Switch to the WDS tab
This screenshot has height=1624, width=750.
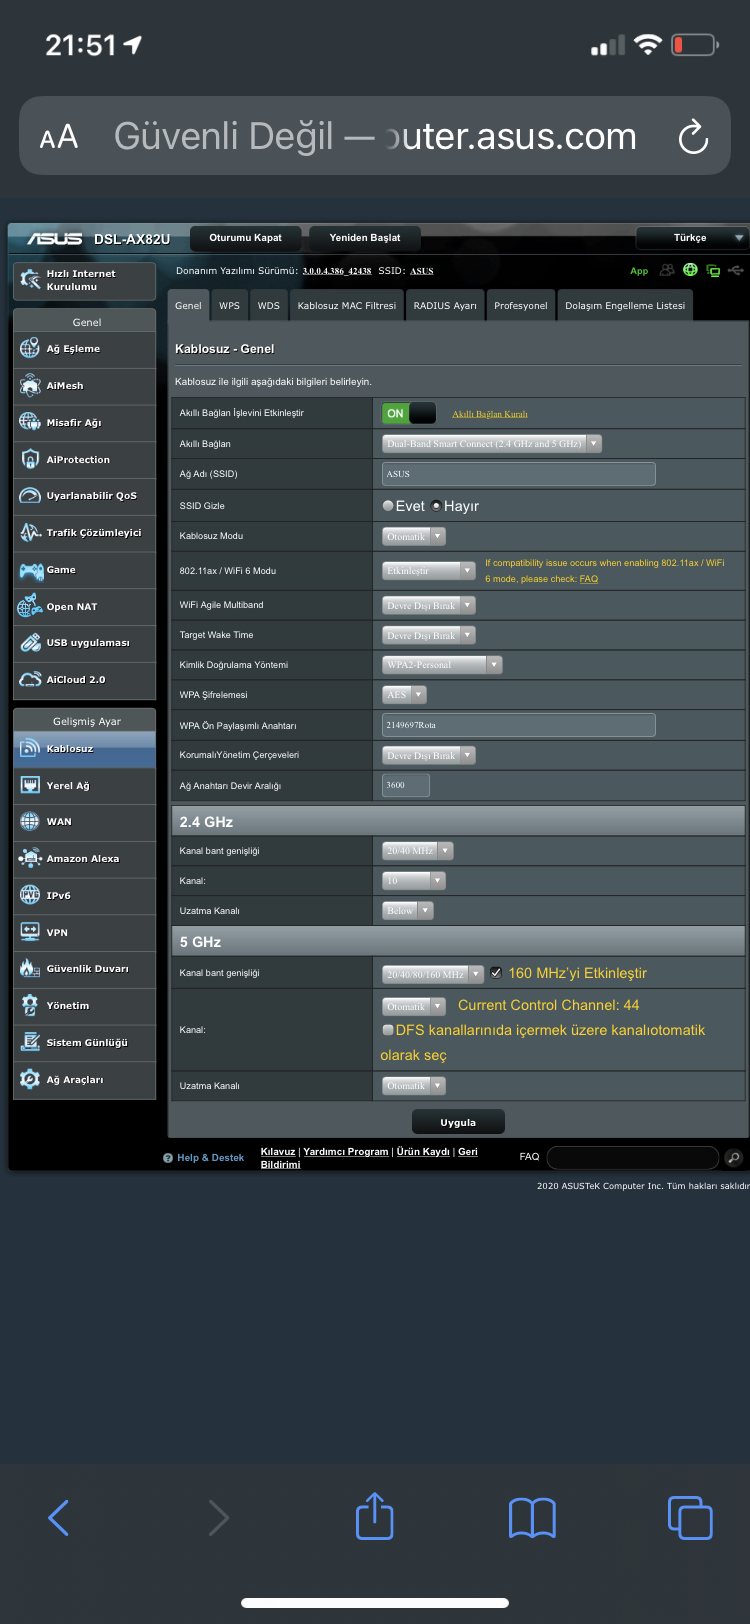click(x=269, y=305)
